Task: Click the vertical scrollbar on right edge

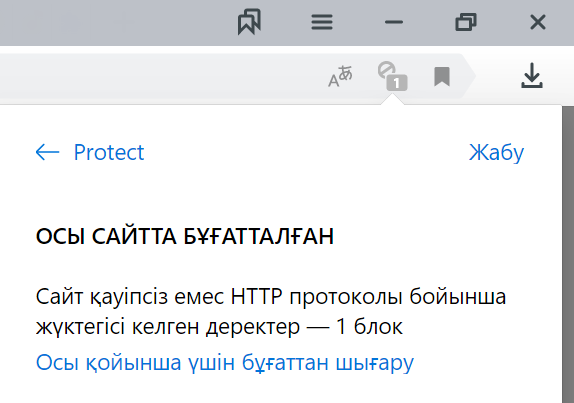Action: [568, 254]
